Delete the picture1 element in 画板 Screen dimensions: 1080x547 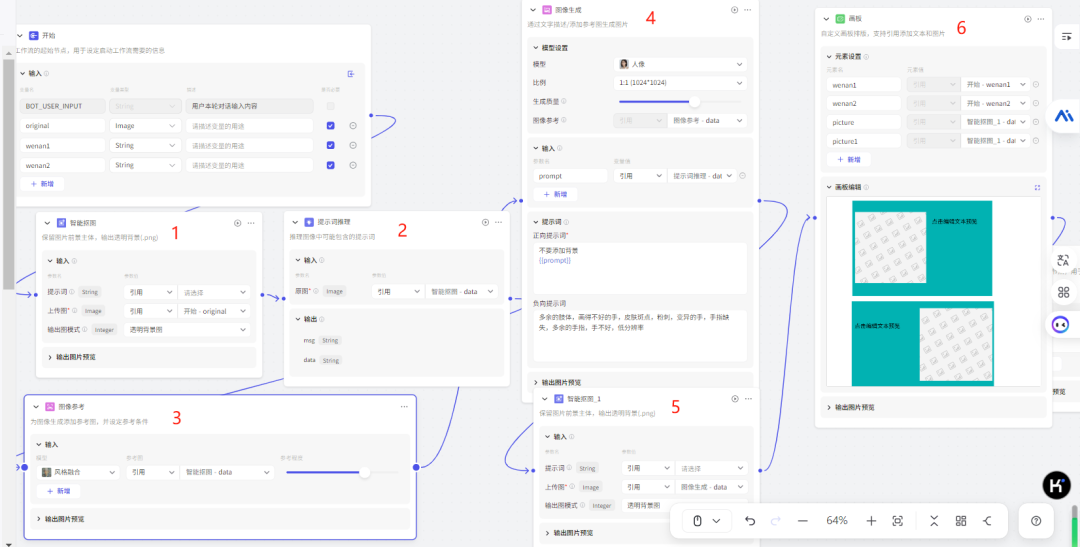click(x=1035, y=141)
